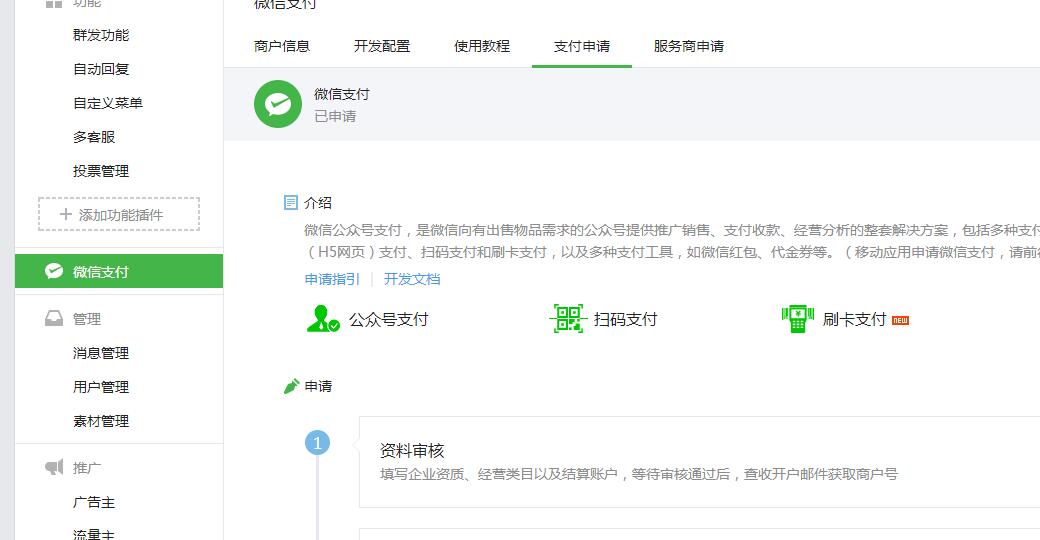Click the 管理 section inbox icon
Viewport: 1040px width, 540px height.
(54, 319)
